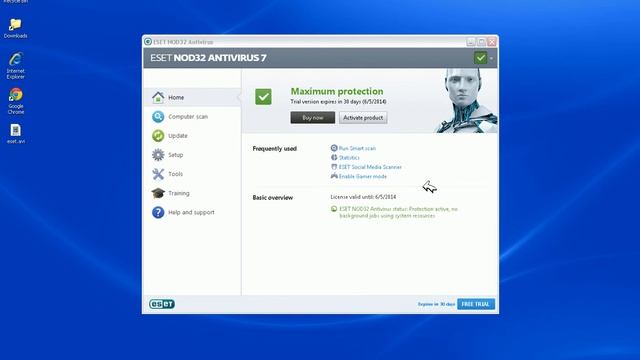640x360 pixels.
Task: Click the 'Maximum protection' heading
Action: [x=337, y=91]
